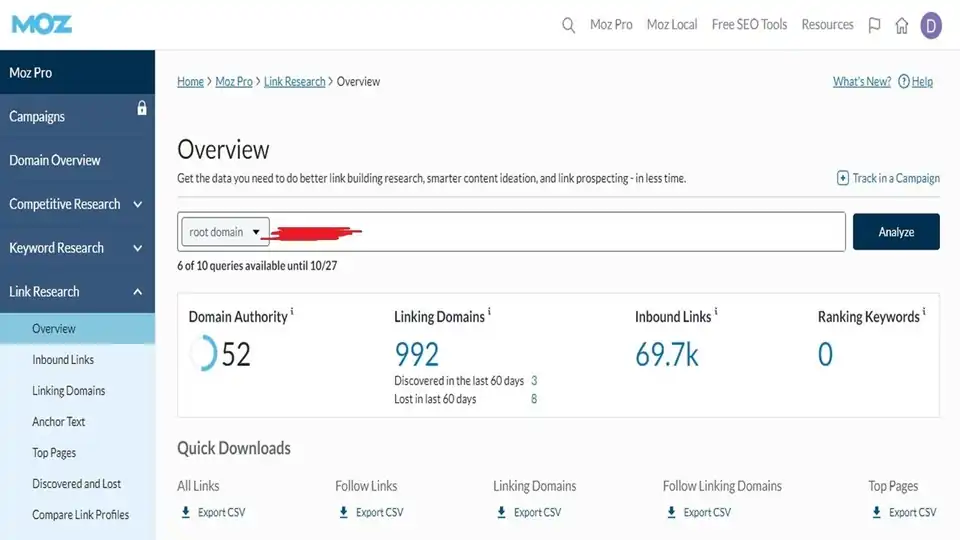The height and width of the screenshot is (540, 960).
Task: Click the Analyze button
Action: tap(896, 231)
